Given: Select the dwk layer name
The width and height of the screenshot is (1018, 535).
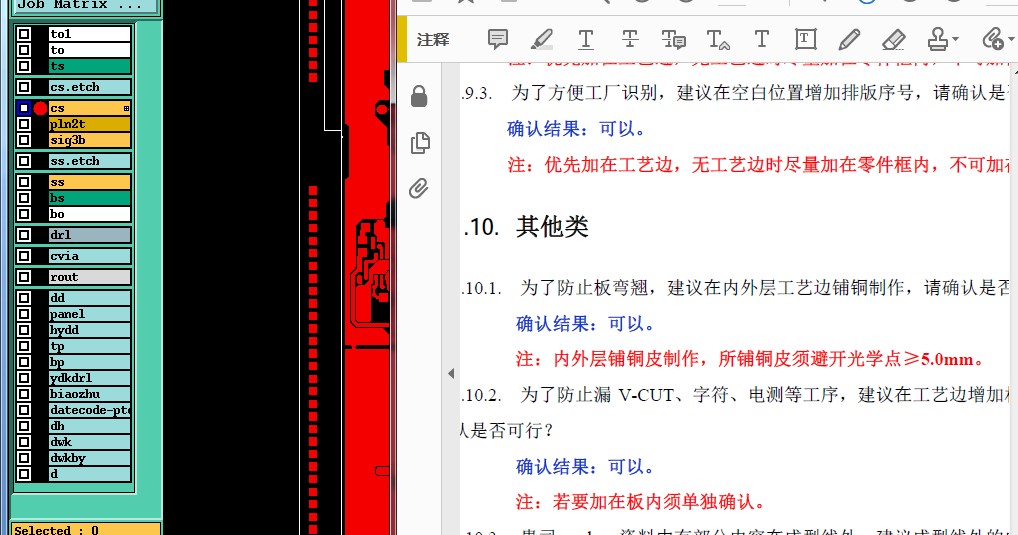Looking at the screenshot, I should point(90,442).
